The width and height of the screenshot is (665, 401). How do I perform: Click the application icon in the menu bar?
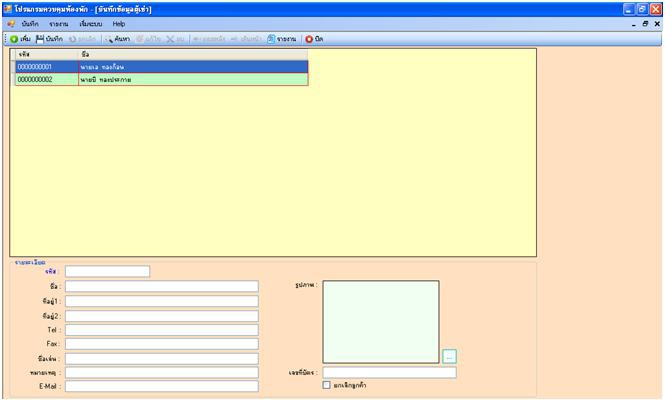(x=11, y=24)
